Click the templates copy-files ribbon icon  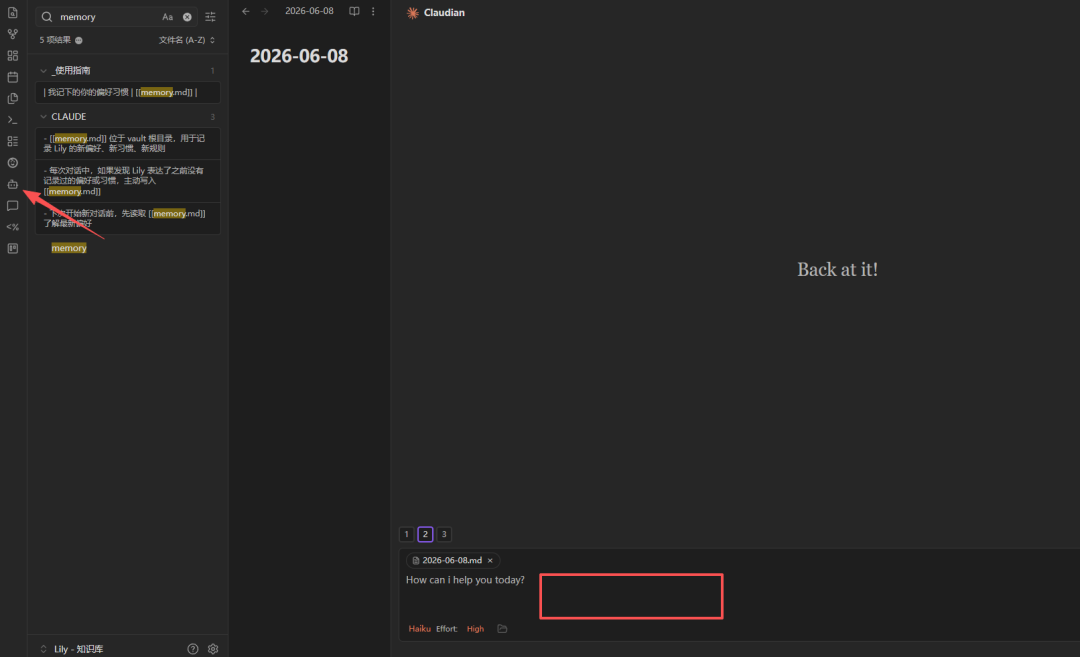pos(12,98)
